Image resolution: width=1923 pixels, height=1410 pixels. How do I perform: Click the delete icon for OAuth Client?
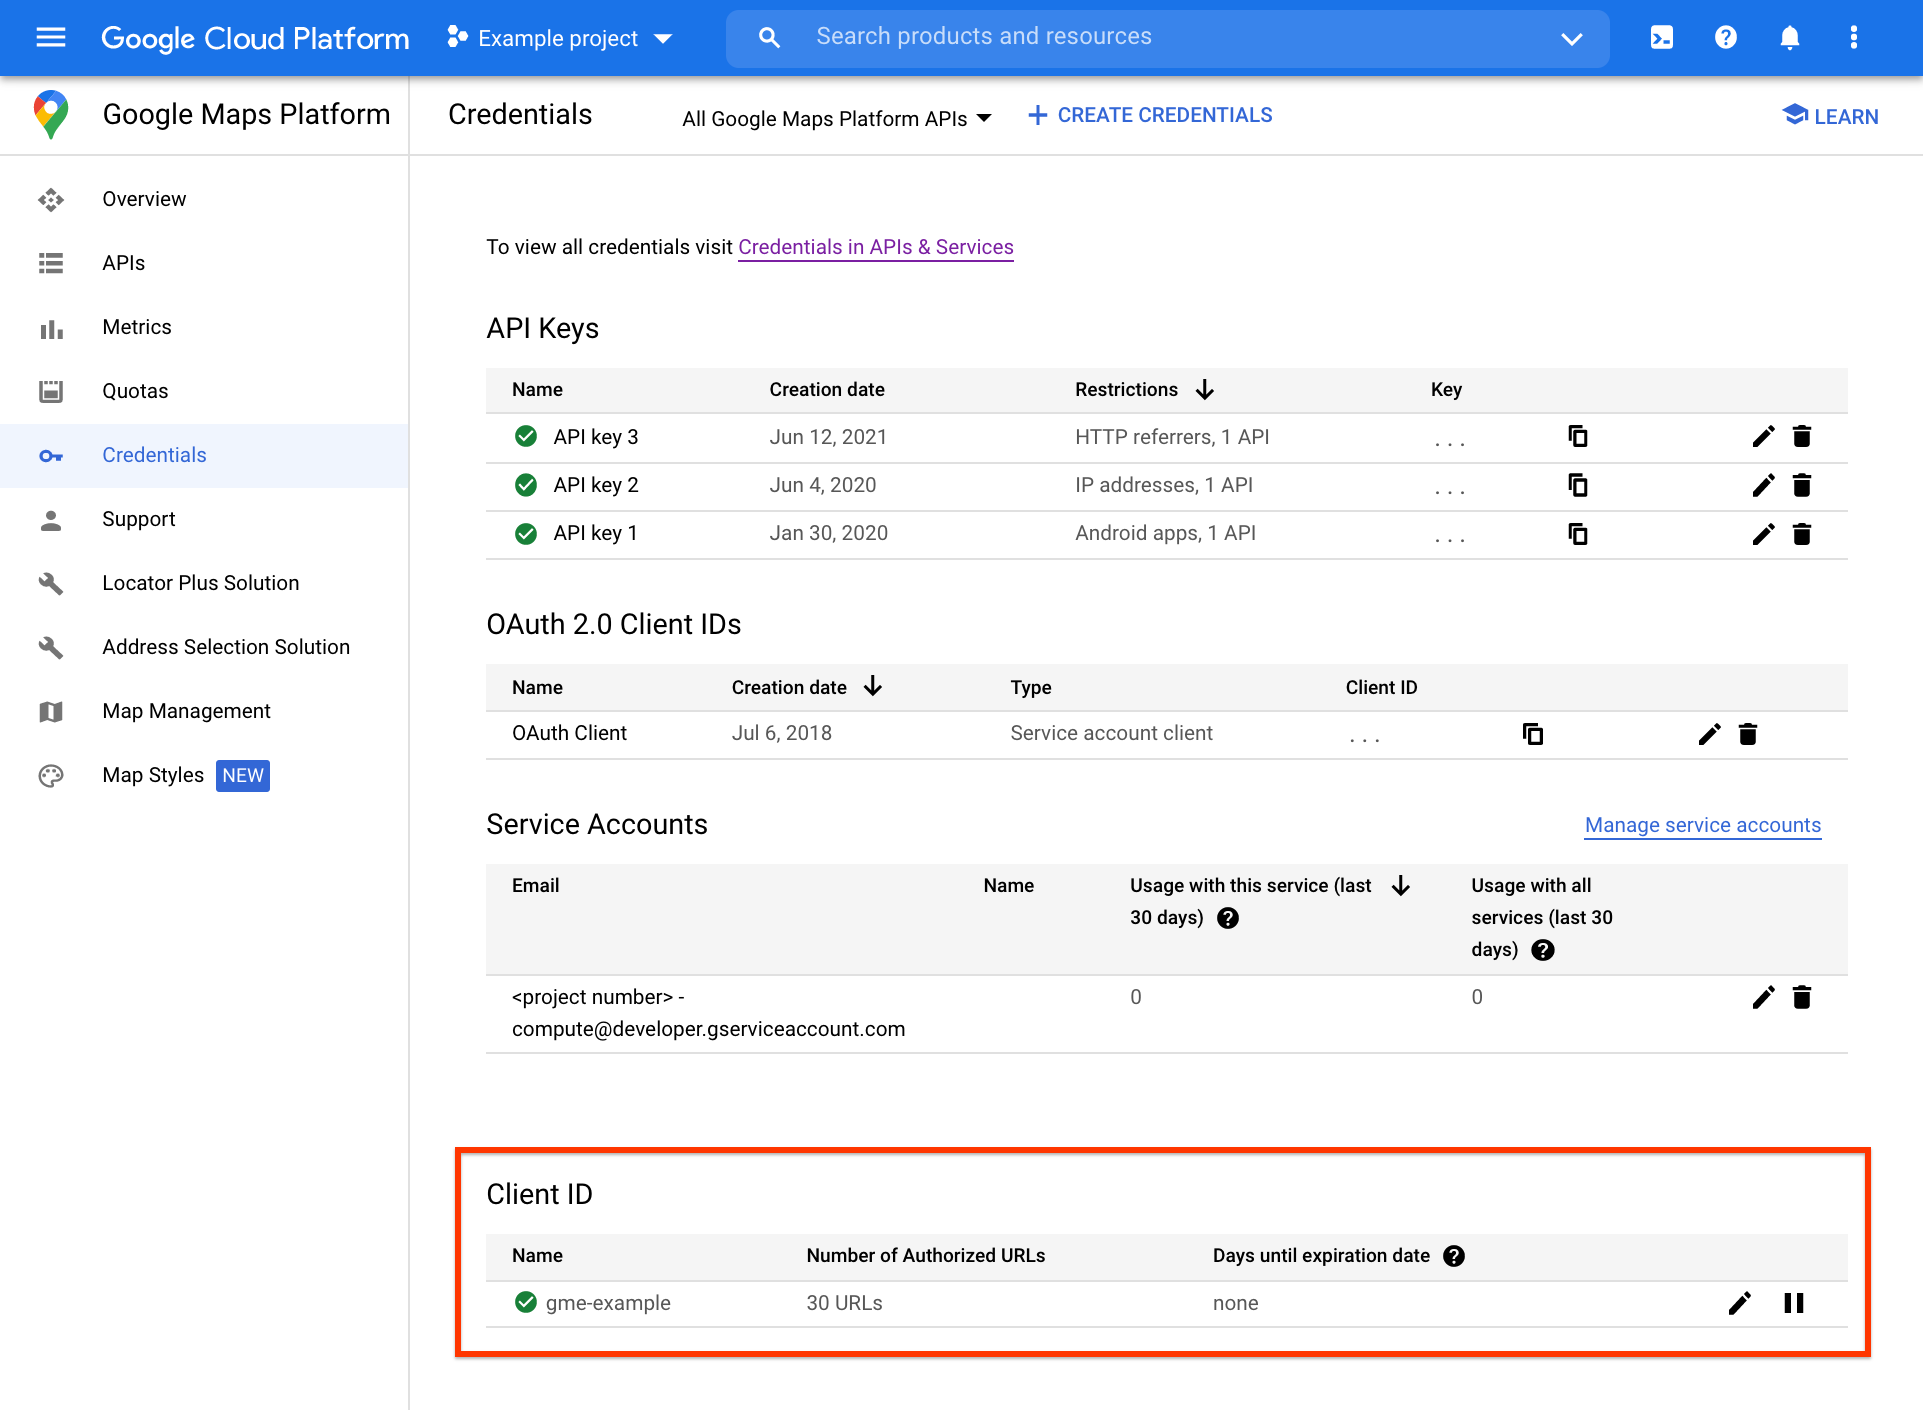(1750, 733)
